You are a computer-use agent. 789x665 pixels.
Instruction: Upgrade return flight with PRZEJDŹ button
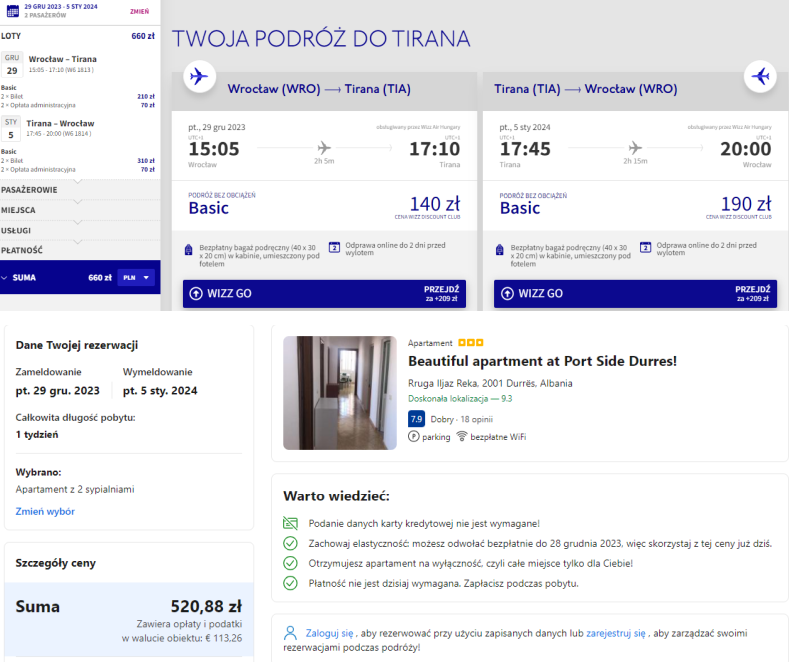[x=751, y=293]
